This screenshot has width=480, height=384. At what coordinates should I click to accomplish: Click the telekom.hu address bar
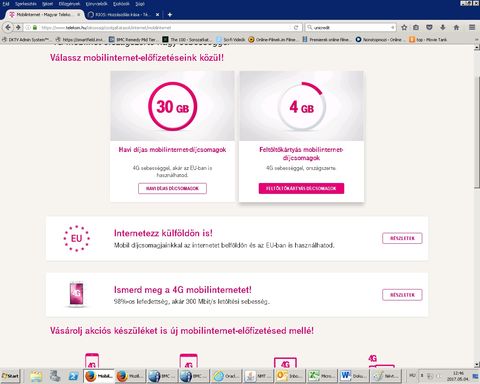(x=163, y=27)
